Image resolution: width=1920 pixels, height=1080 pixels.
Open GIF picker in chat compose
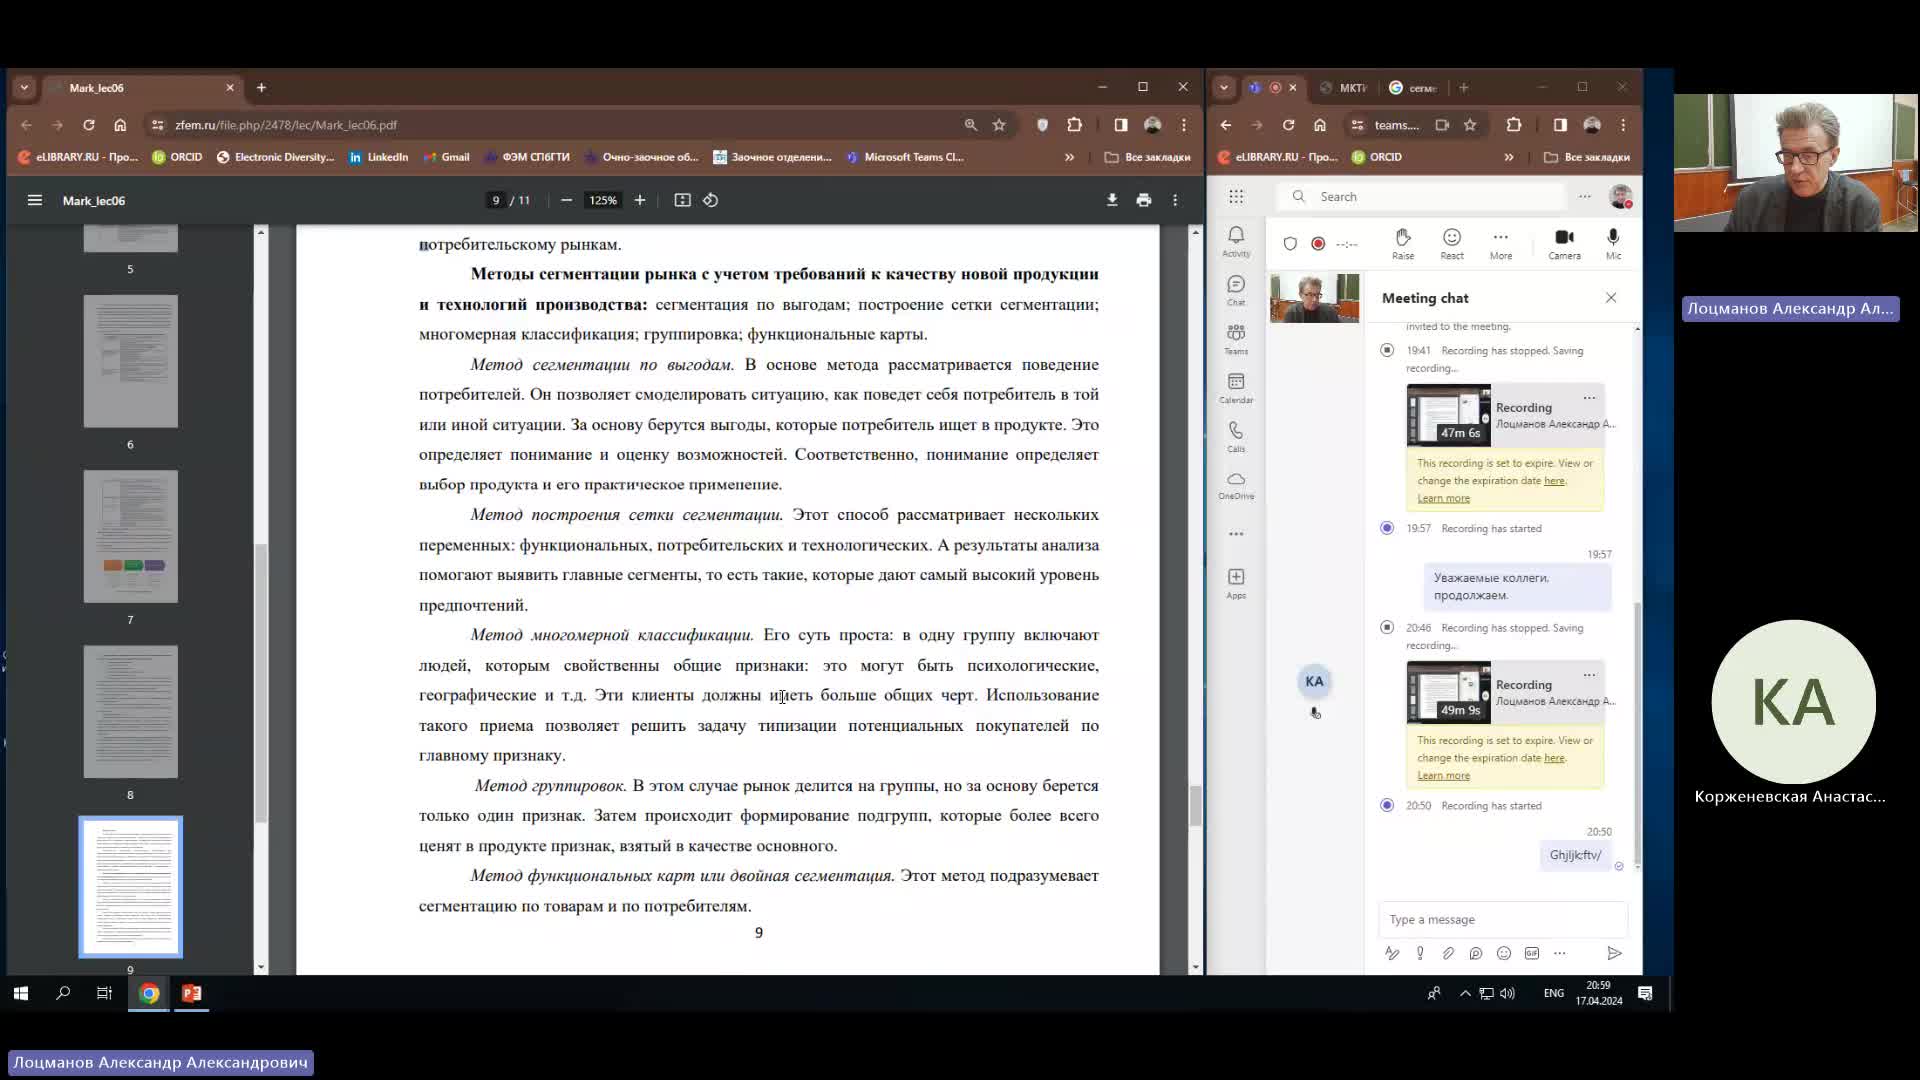1532,953
